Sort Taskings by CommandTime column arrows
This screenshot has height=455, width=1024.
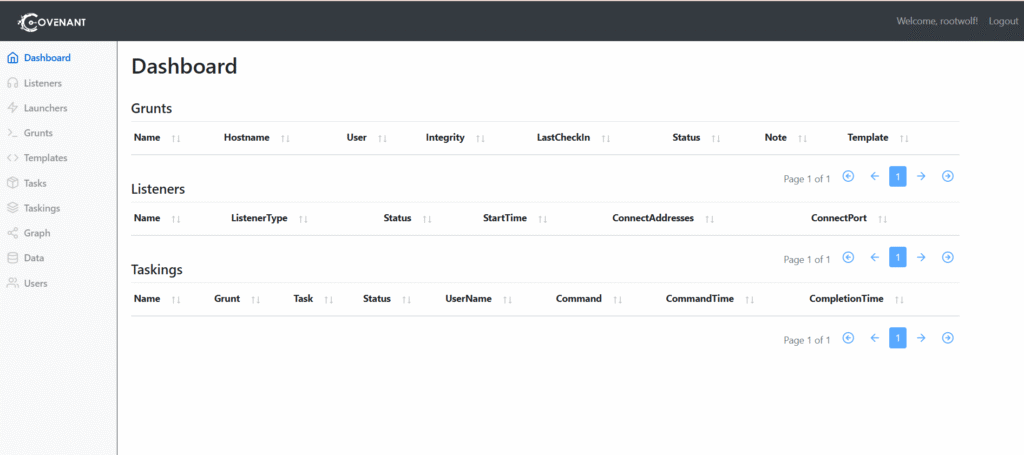(749, 299)
